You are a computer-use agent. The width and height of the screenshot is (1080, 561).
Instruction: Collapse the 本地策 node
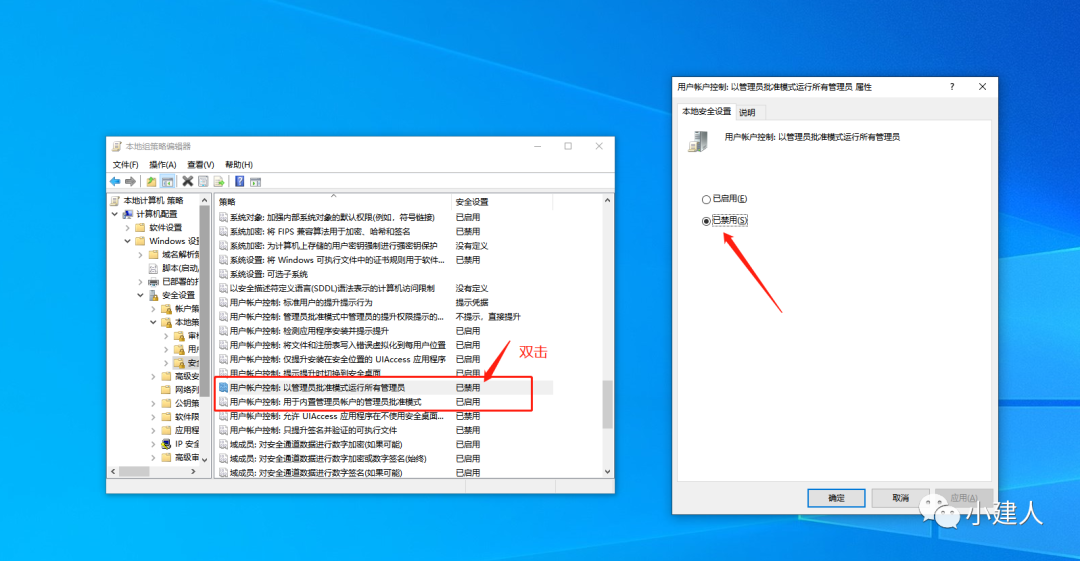(x=153, y=322)
